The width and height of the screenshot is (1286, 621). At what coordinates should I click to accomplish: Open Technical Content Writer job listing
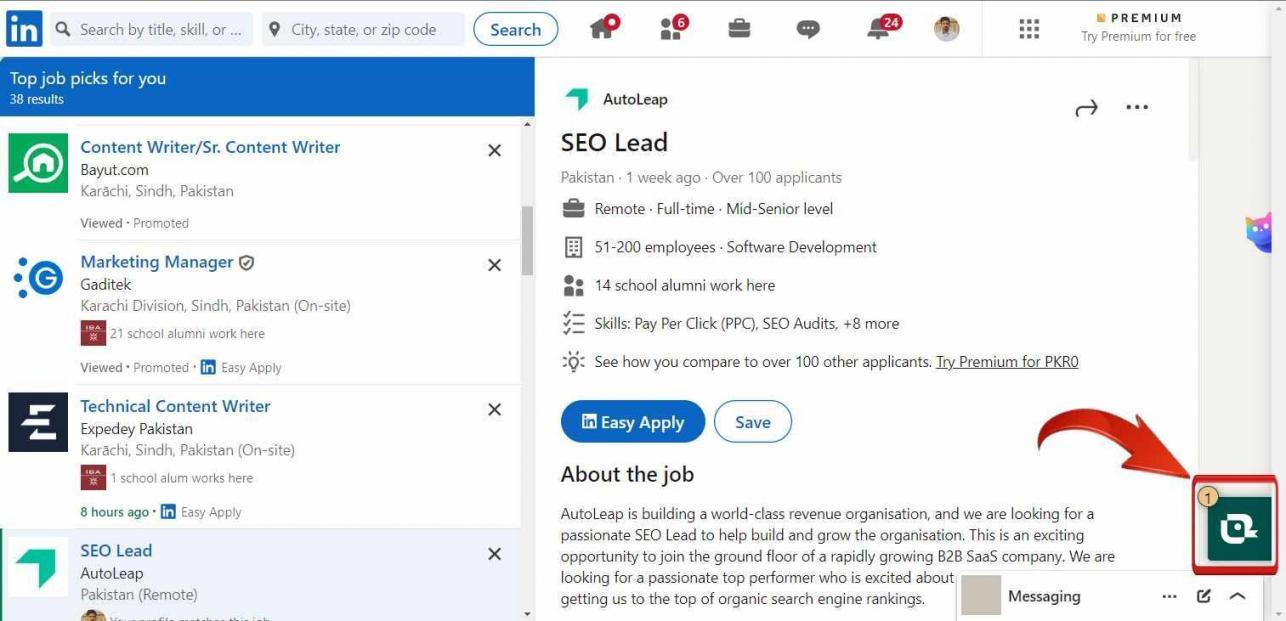coord(175,406)
